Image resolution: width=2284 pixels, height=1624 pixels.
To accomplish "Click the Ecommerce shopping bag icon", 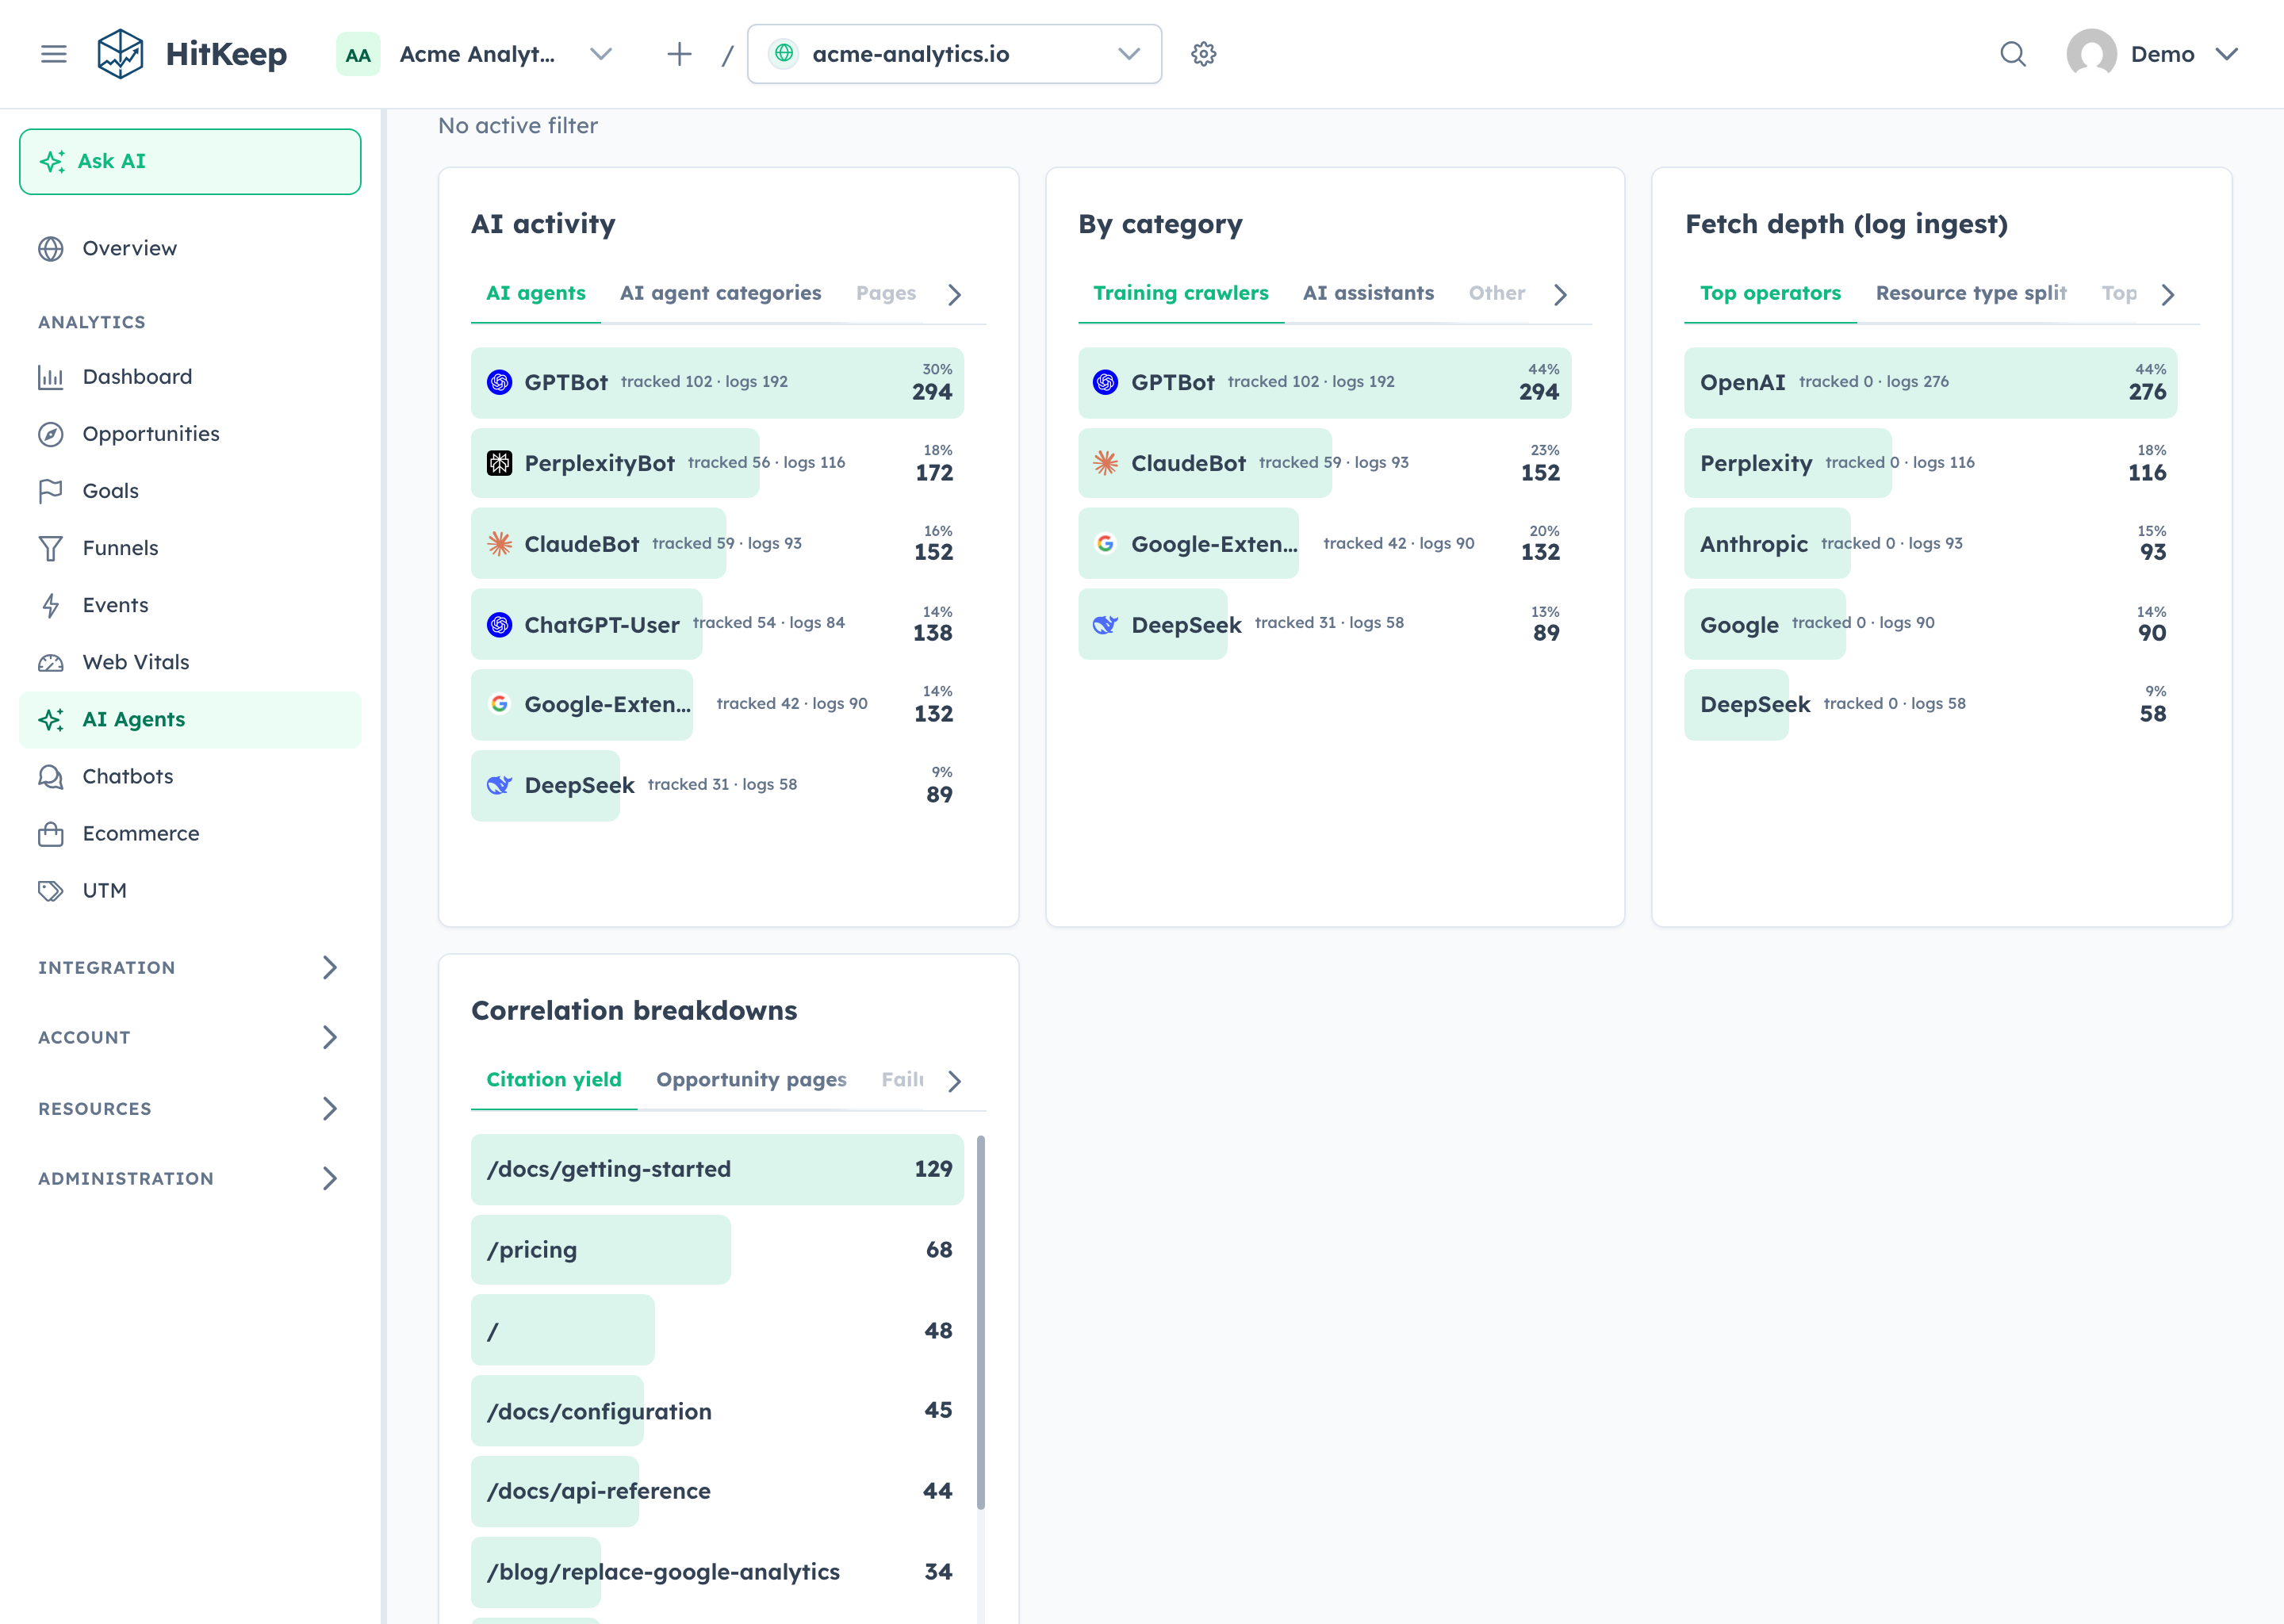I will (x=51, y=833).
